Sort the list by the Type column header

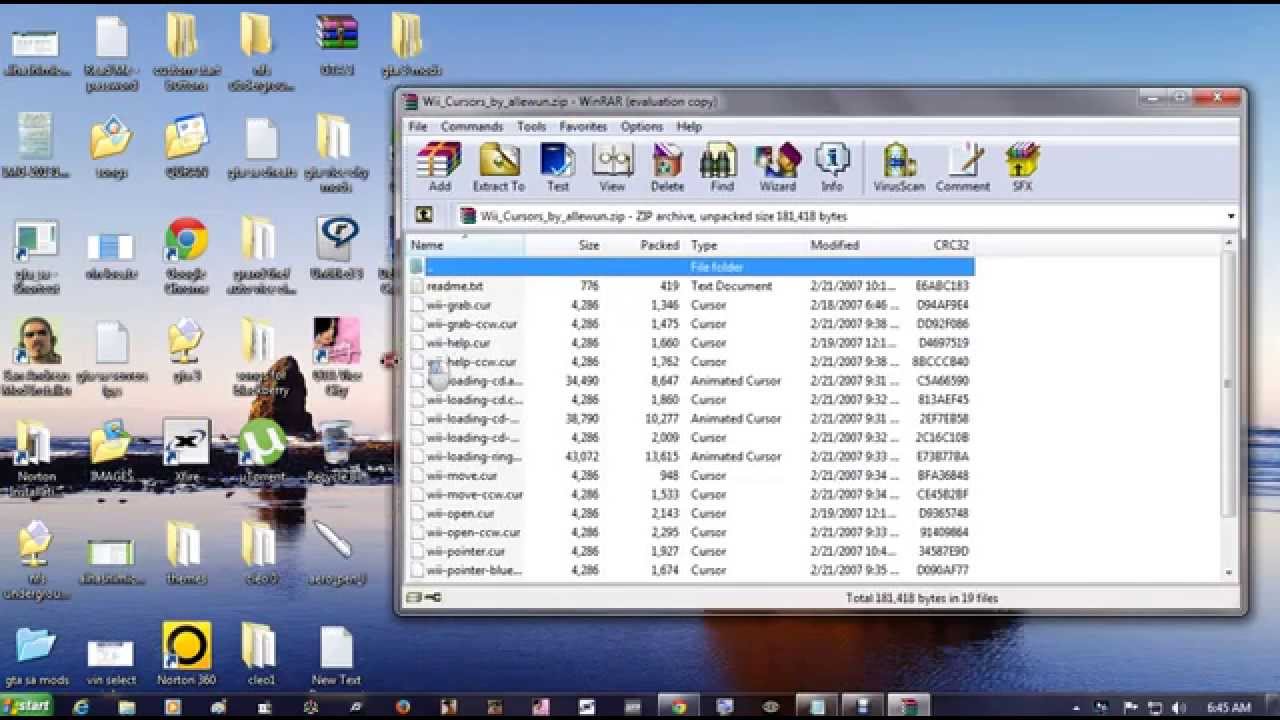745,245
